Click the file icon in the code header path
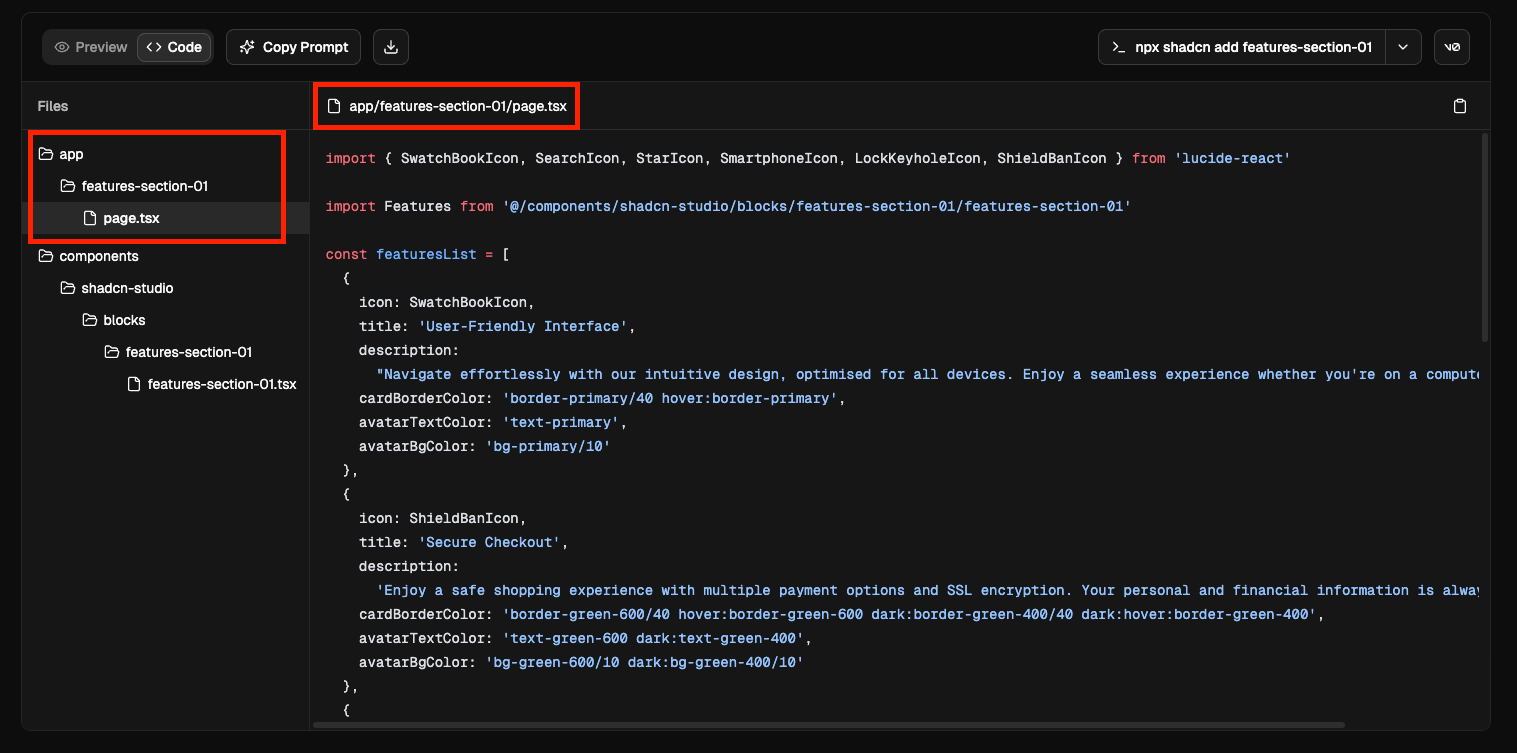The image size is (1517, 753). coord(335,106)
